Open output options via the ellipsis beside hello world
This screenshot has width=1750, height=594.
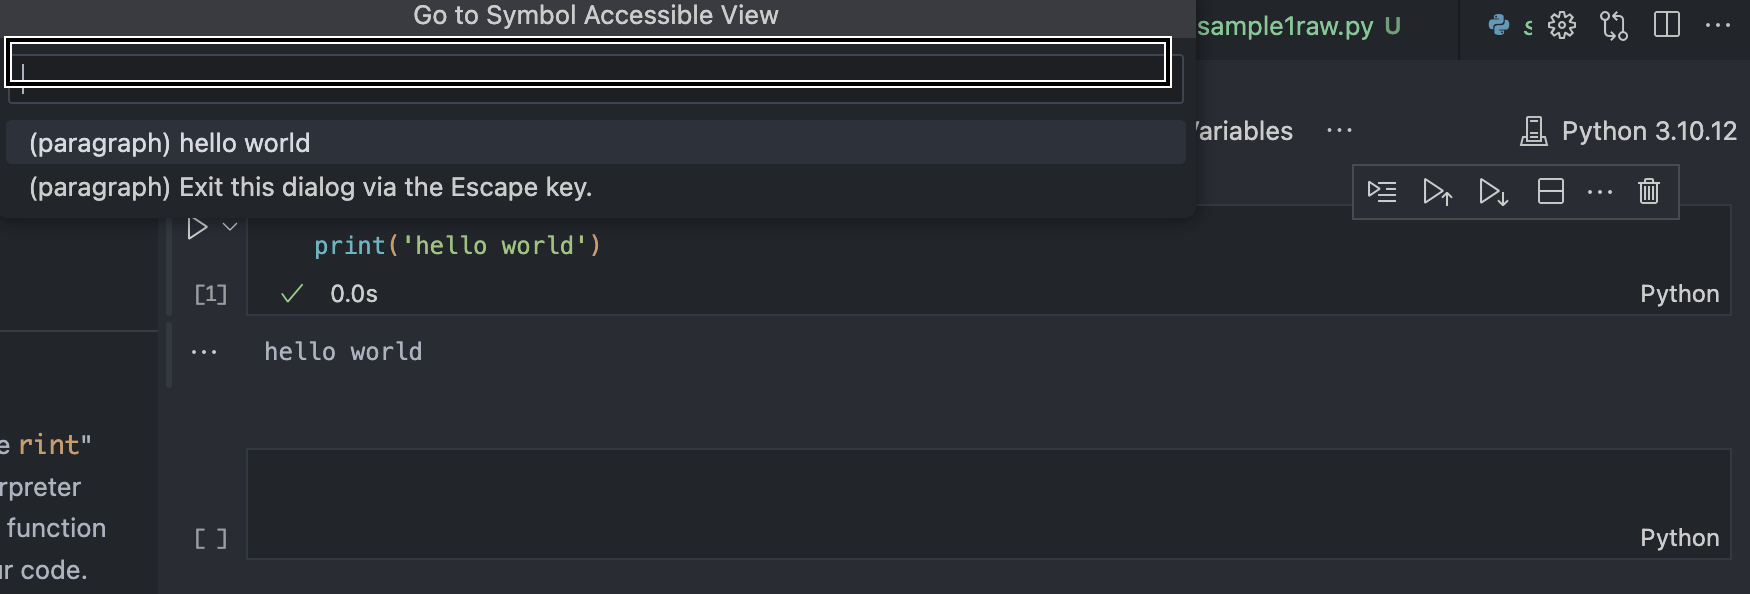(x=204, y=351)
